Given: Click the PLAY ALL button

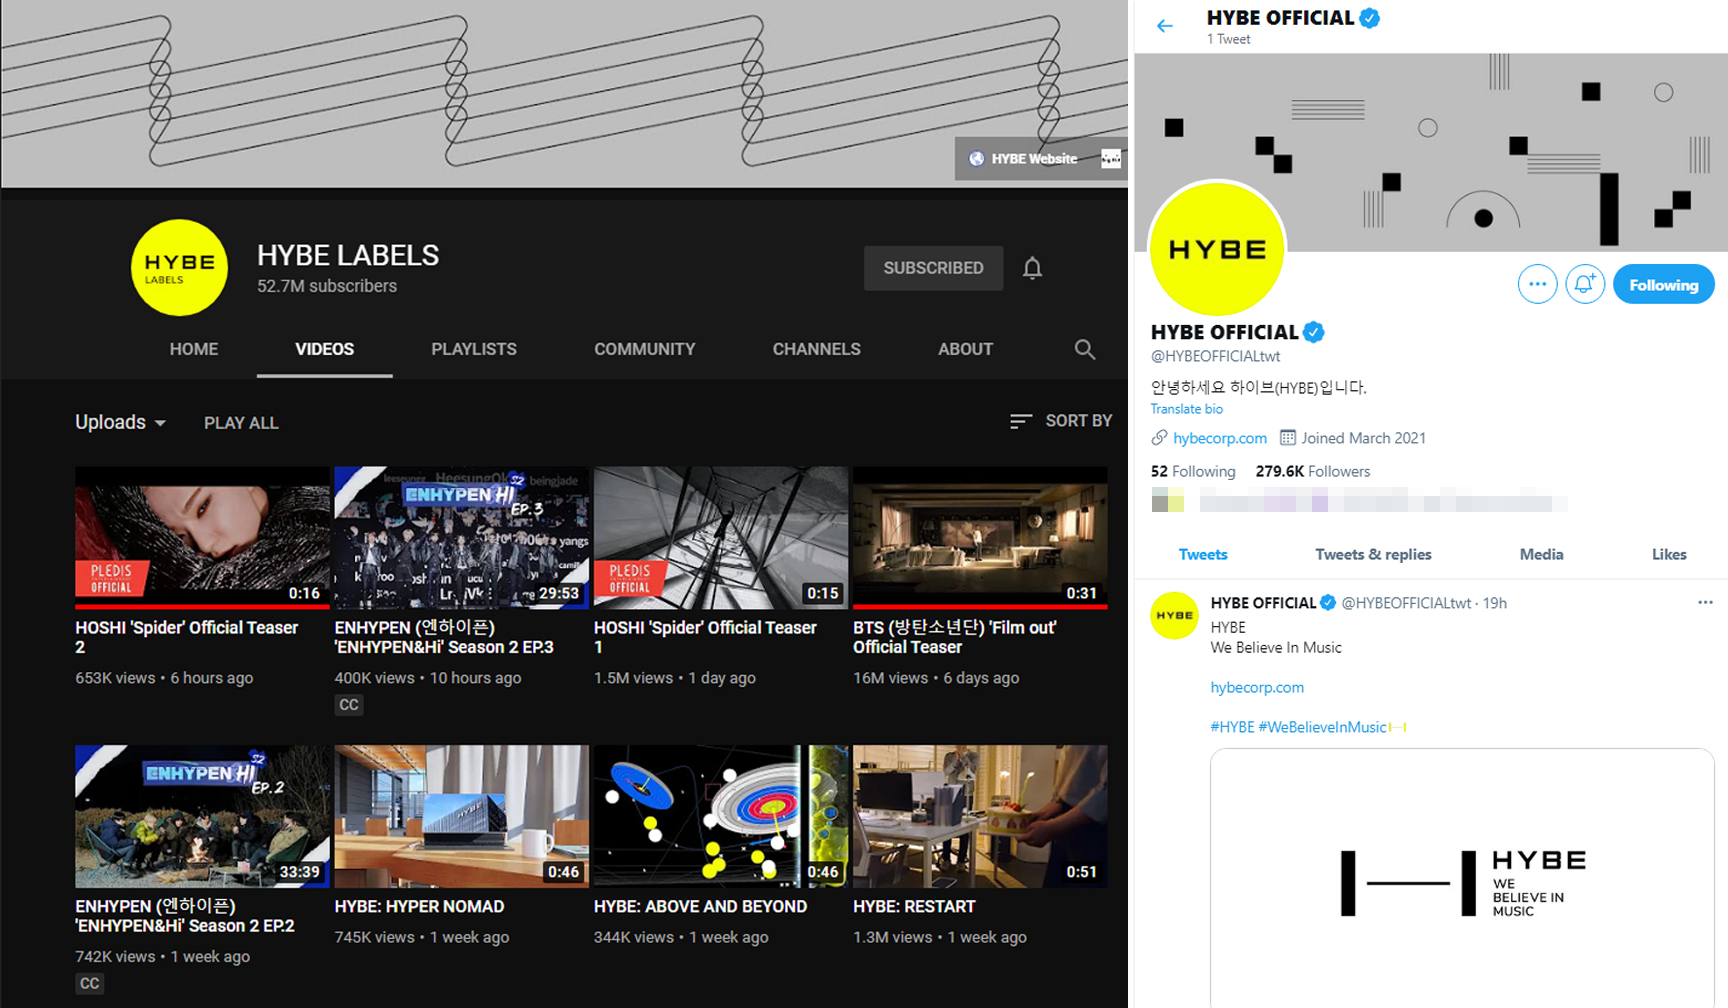Looking at the screenshot, I should click(241, 423).
